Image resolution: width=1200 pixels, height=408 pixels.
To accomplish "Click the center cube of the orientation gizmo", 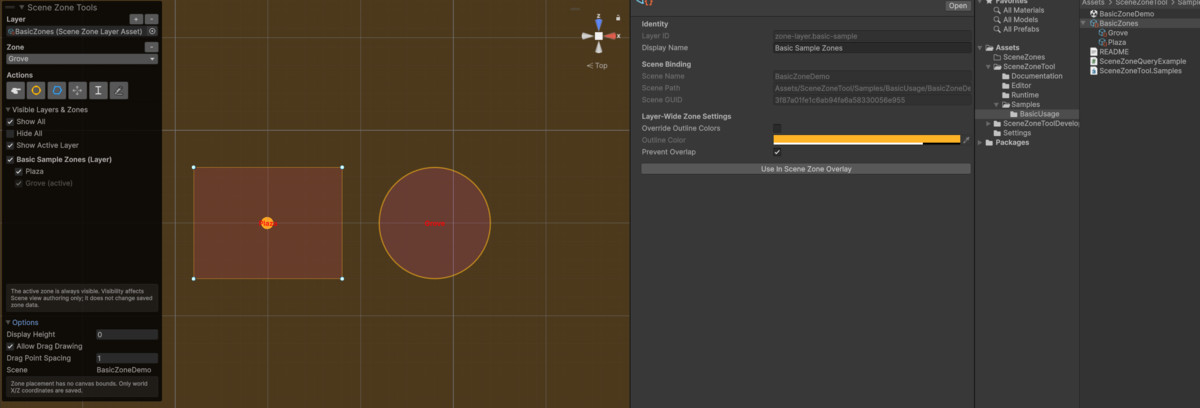I will 598,36.
